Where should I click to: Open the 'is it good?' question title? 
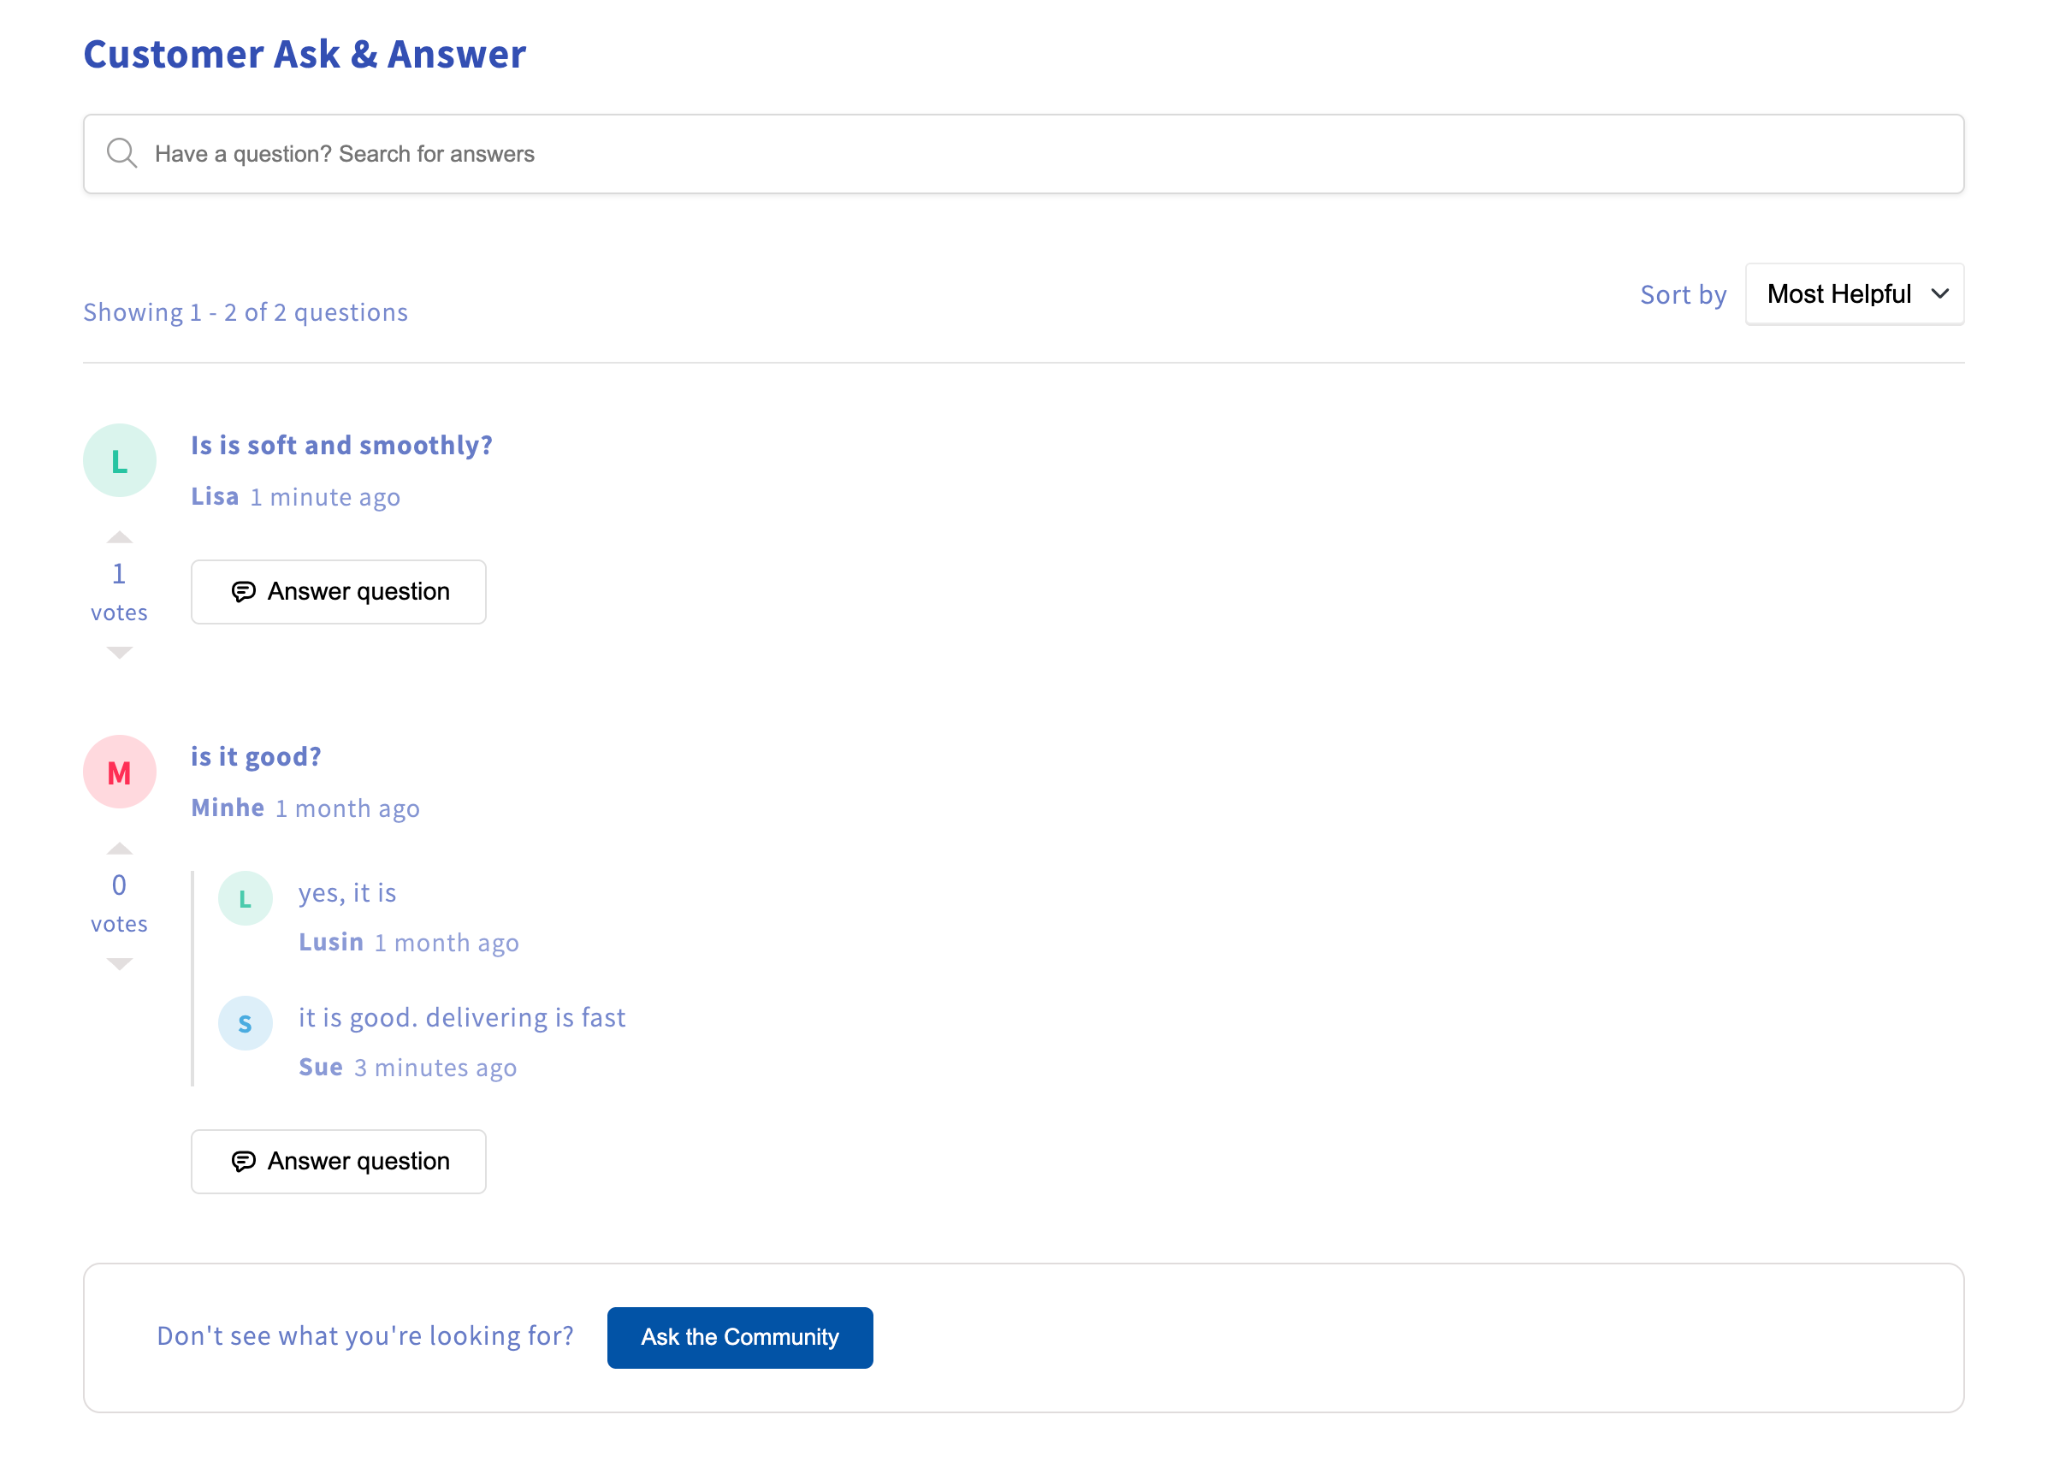pos(256,757)
